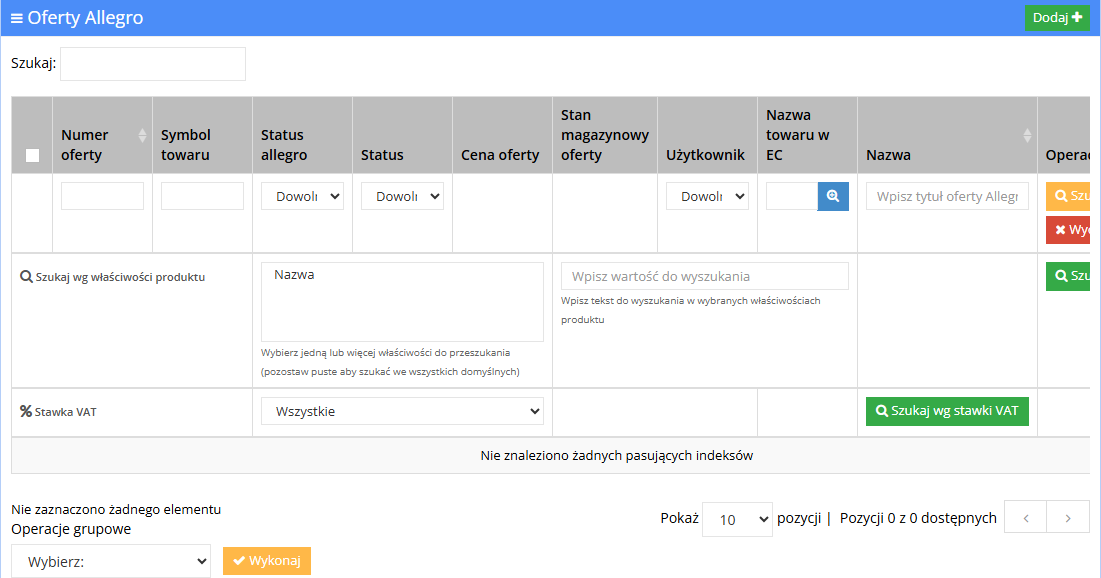The image size is (1101, 578).
Task: Click the Szukaj wg właściwości produktu label
Action: click(120, 277)
